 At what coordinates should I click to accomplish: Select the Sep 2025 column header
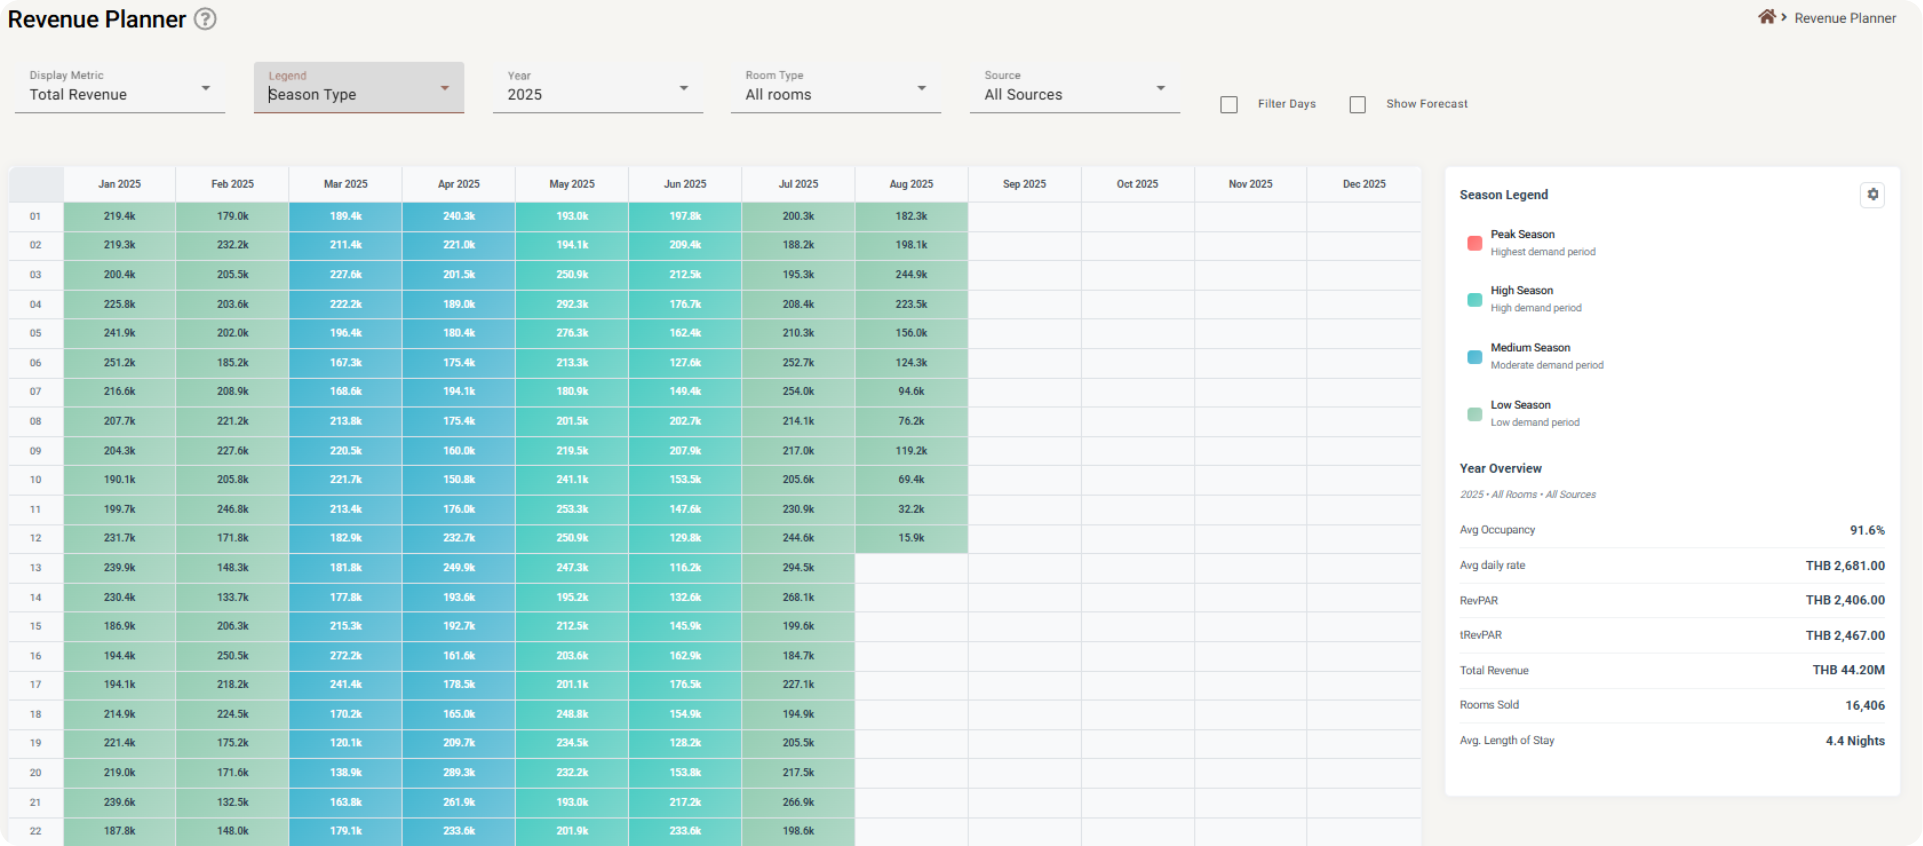pyautogui.click(x=1024, y=184)
